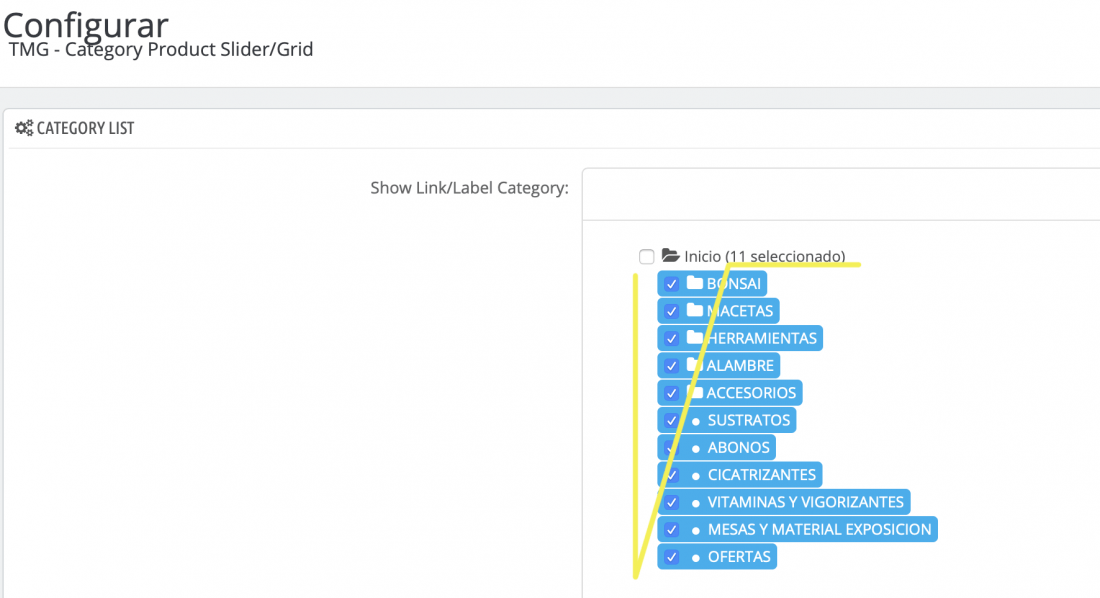Click the open folder icon next to Inicio
Image resolution: width=1100 pixels, height=598 pixels.
(670, 255)
